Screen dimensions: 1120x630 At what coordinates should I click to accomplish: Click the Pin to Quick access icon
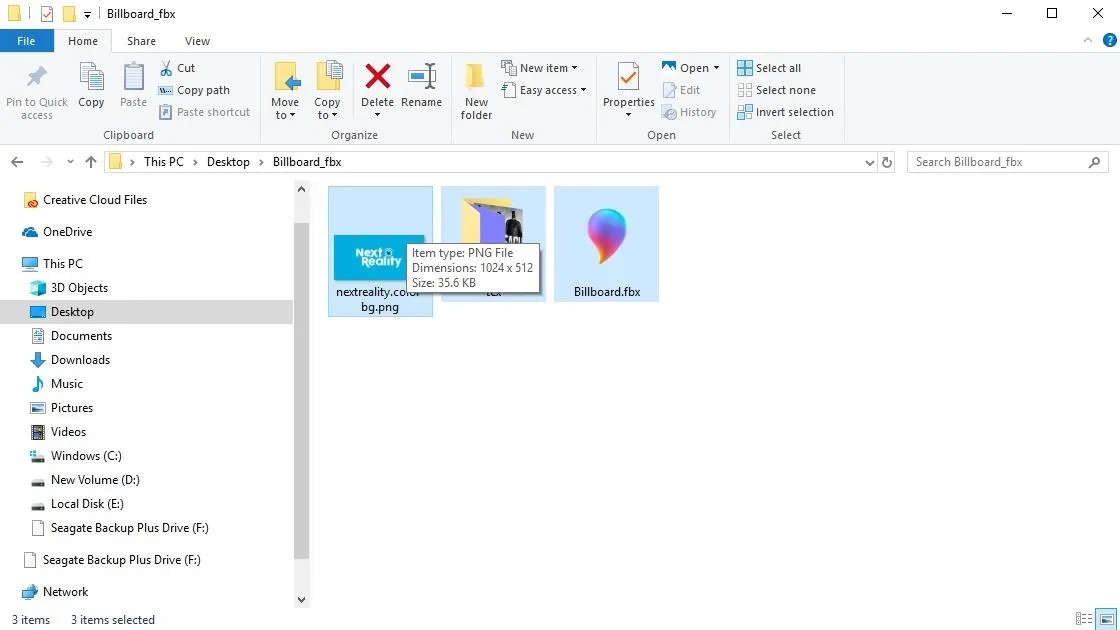[x=36, y=77]
